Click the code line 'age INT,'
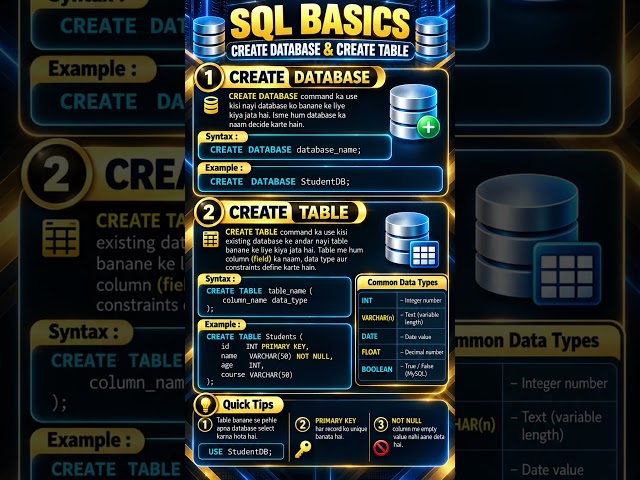This screenshot has height=480, width=640. click(x=242, y=365)
